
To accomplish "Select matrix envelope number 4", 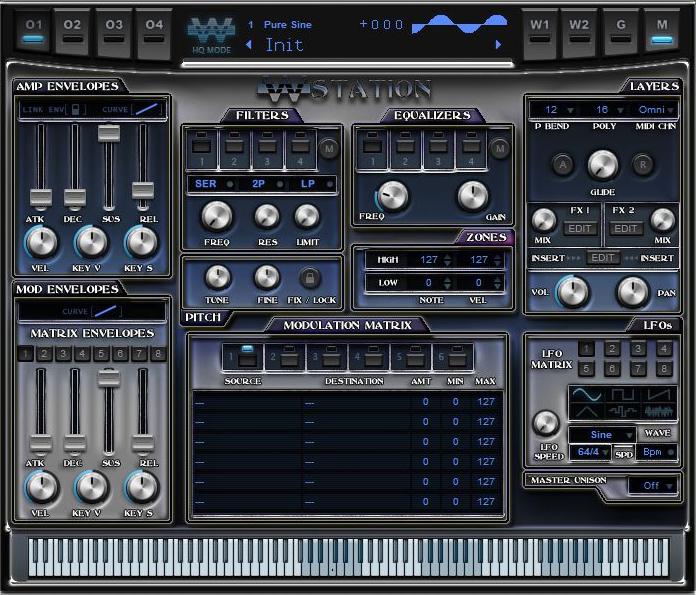I will coord(82,354).
